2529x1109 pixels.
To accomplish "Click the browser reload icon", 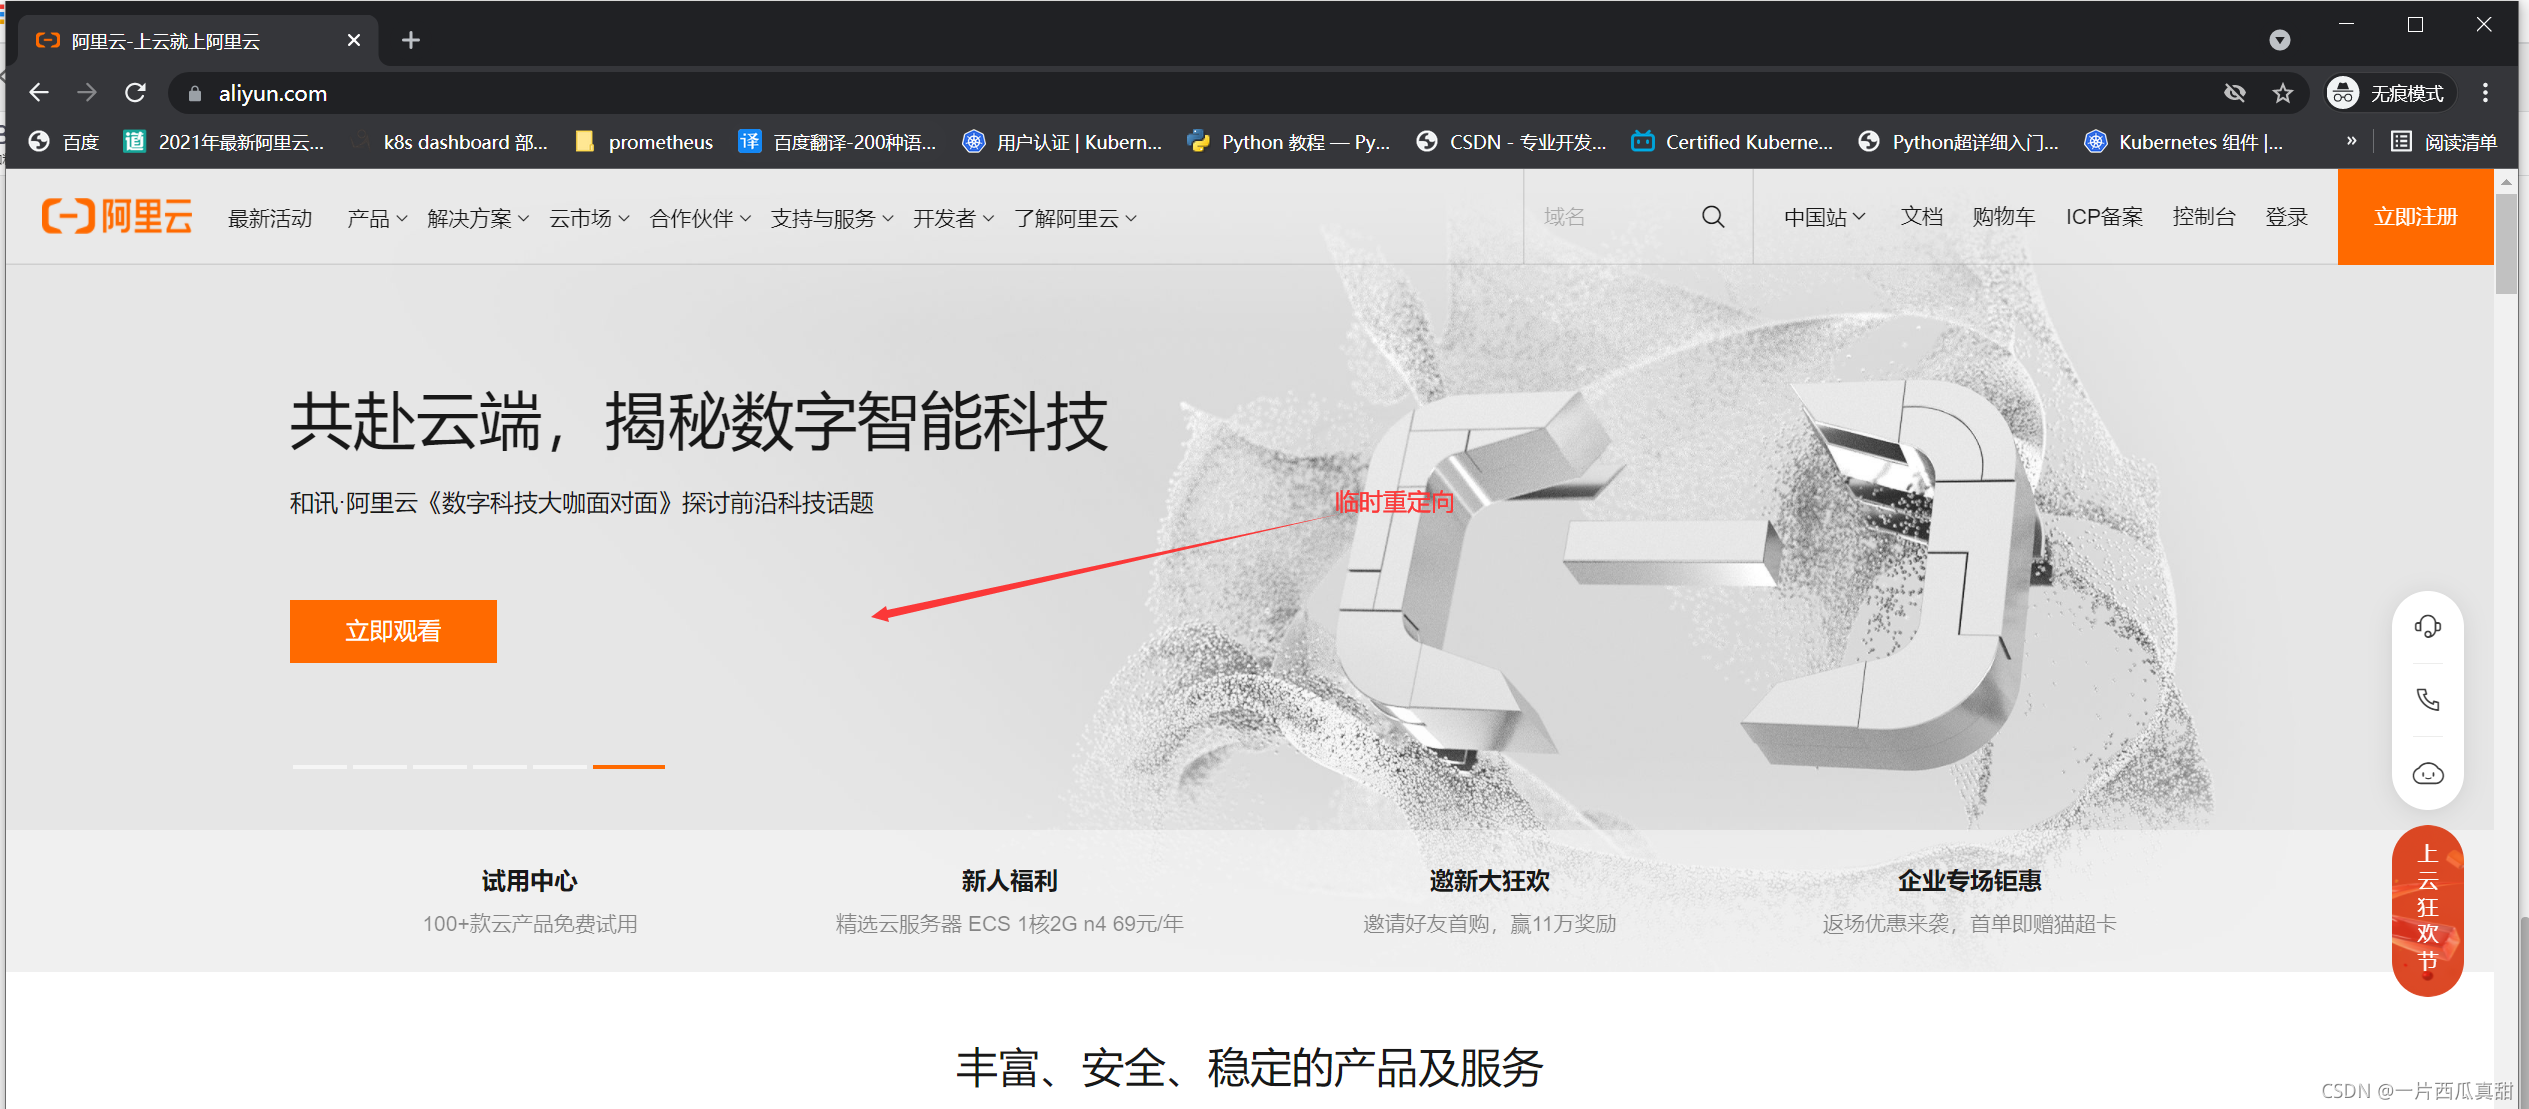I will (135, 93).
